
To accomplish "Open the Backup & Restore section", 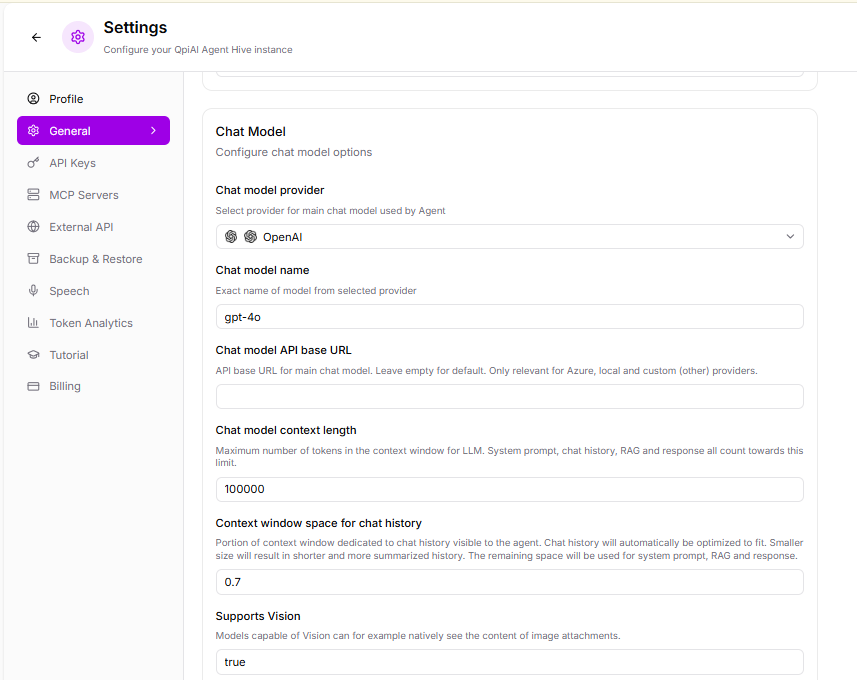I will point(95,259).
